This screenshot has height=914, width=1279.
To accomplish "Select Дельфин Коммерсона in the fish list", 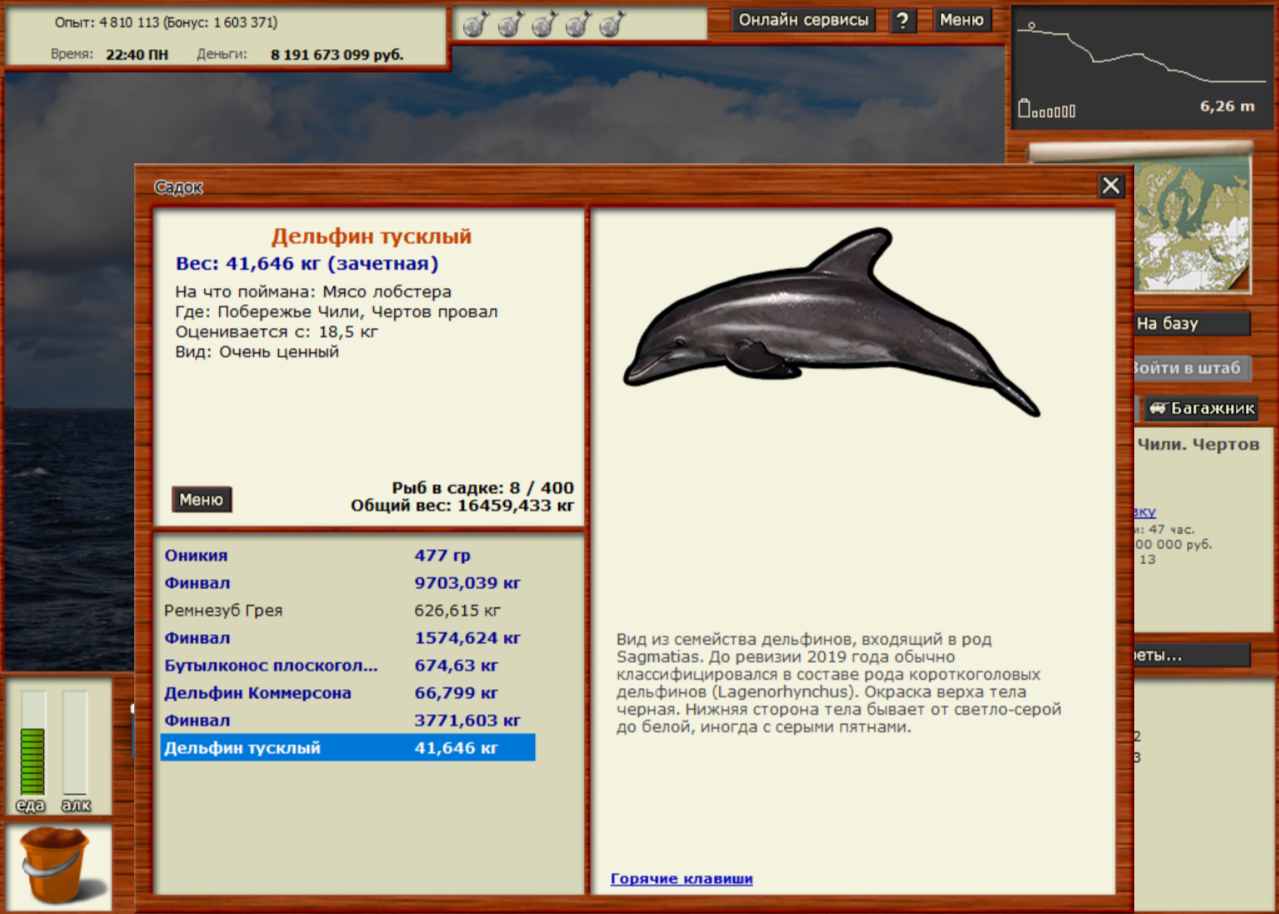I will [x=257, y=693].
